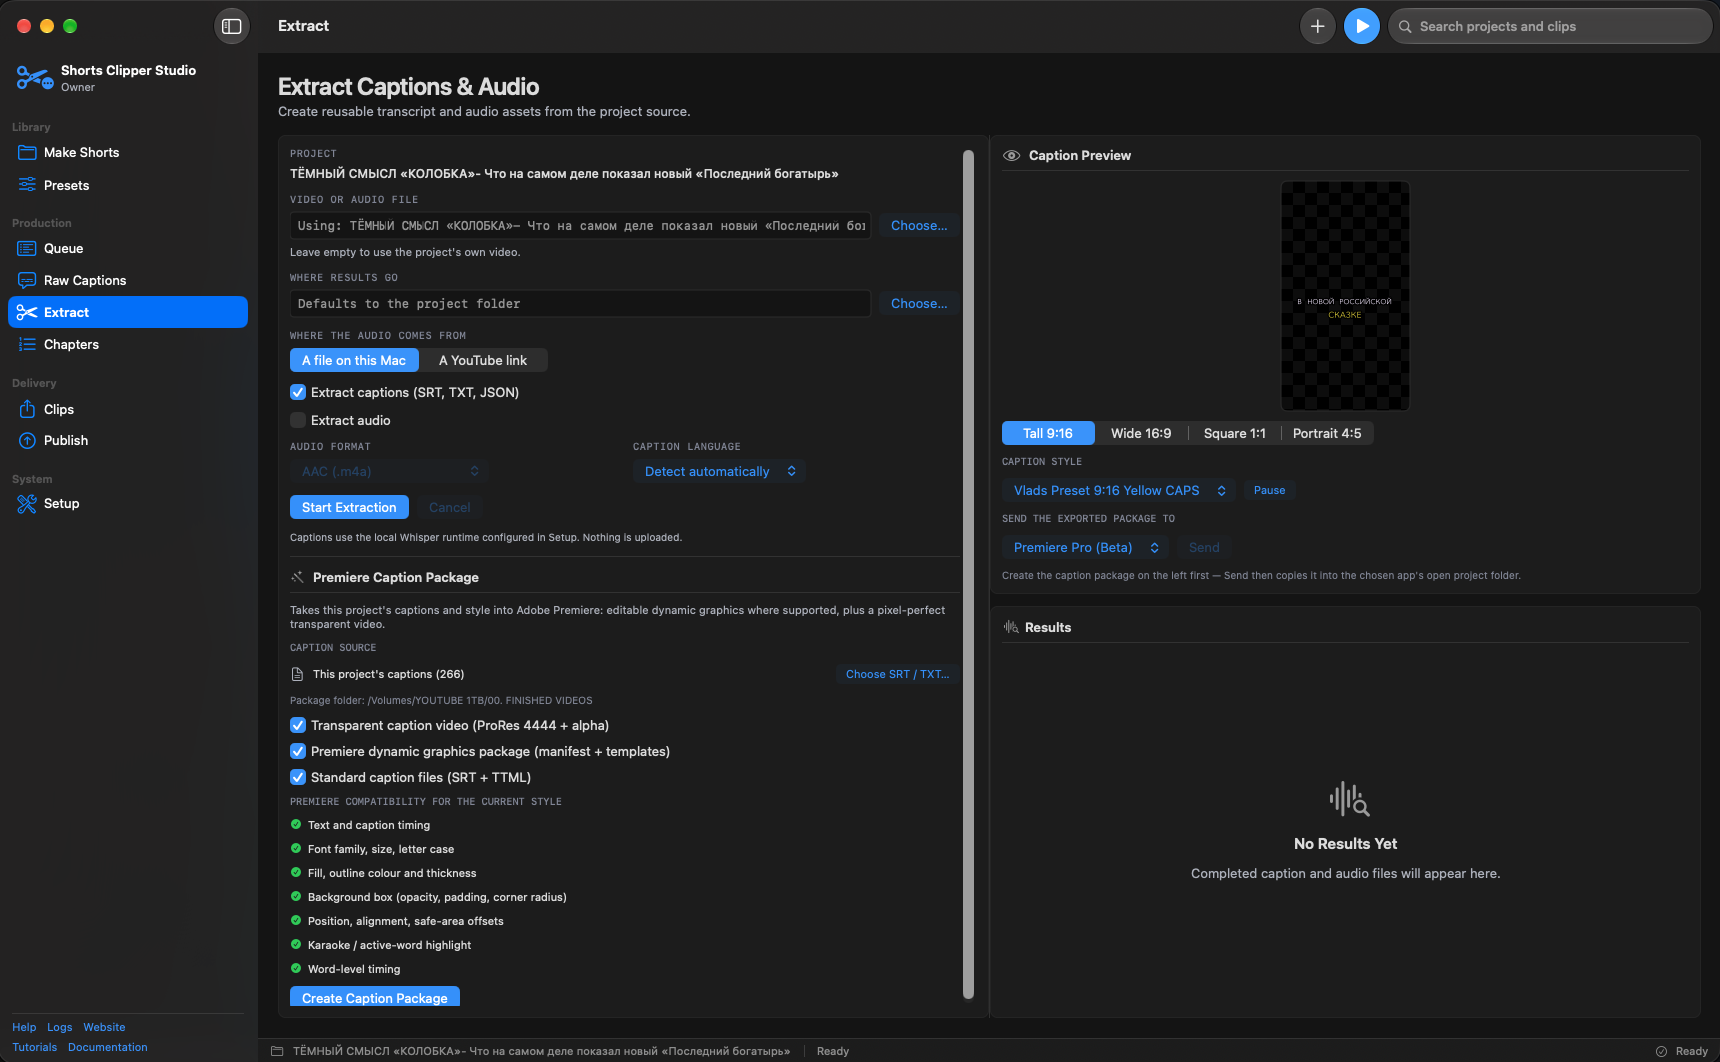This screenshot has width=1720, height=1062.
Task: Click Choose next to where results go
Action: [919, 304]
